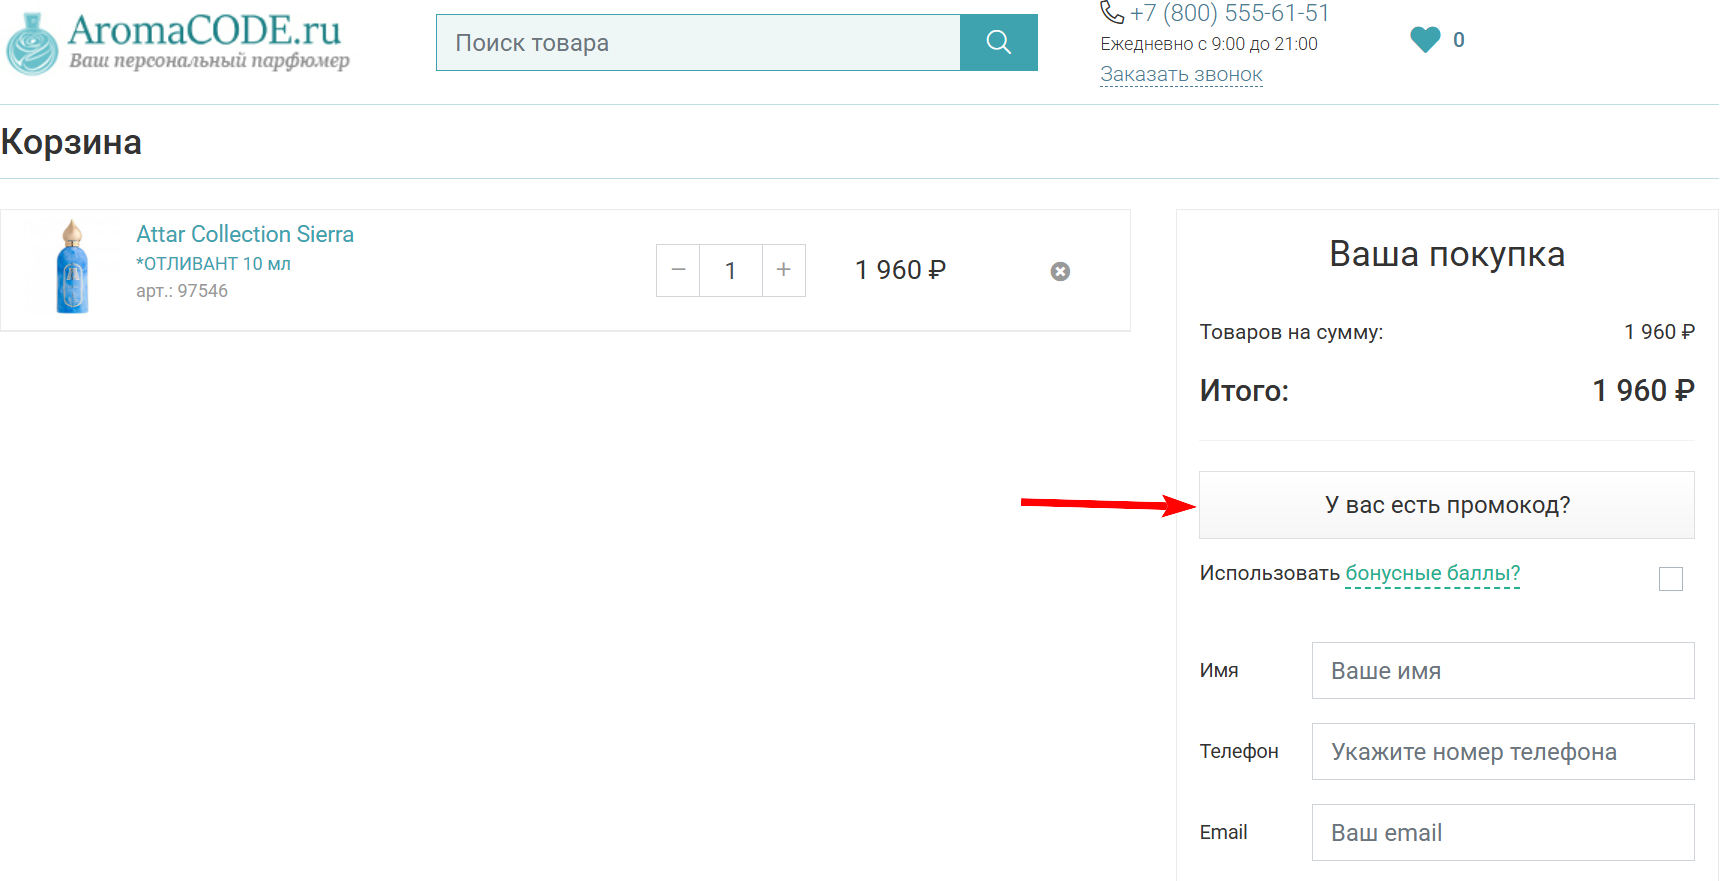Click the Ежедневно с 9:00 до 21:00 text
This screenshot has width=1725, height=881.
click(x=1209, y=44)
